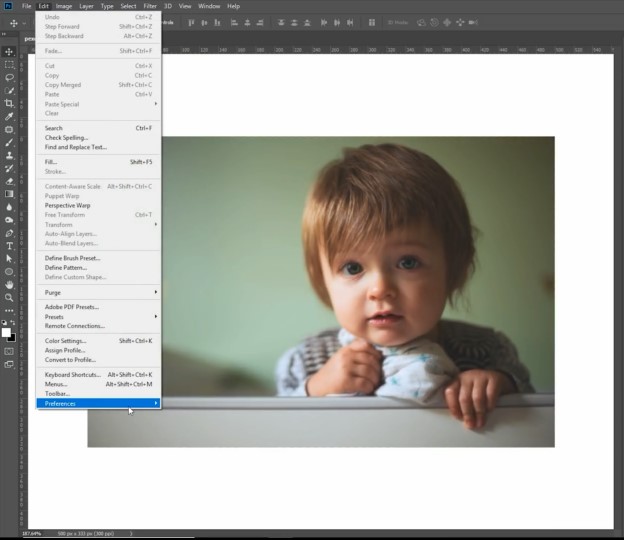This screenshot has width=624, height=540.
Task: Select the Lasso tool
Action: tap(9, 78)
